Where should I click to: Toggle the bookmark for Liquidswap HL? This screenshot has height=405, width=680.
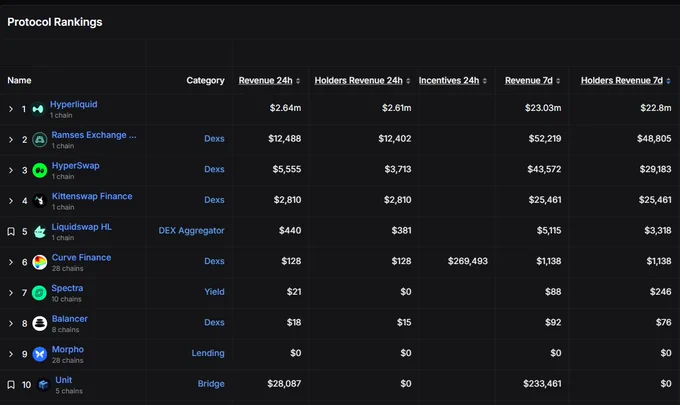pyautogui.click(x=11, y=232)
